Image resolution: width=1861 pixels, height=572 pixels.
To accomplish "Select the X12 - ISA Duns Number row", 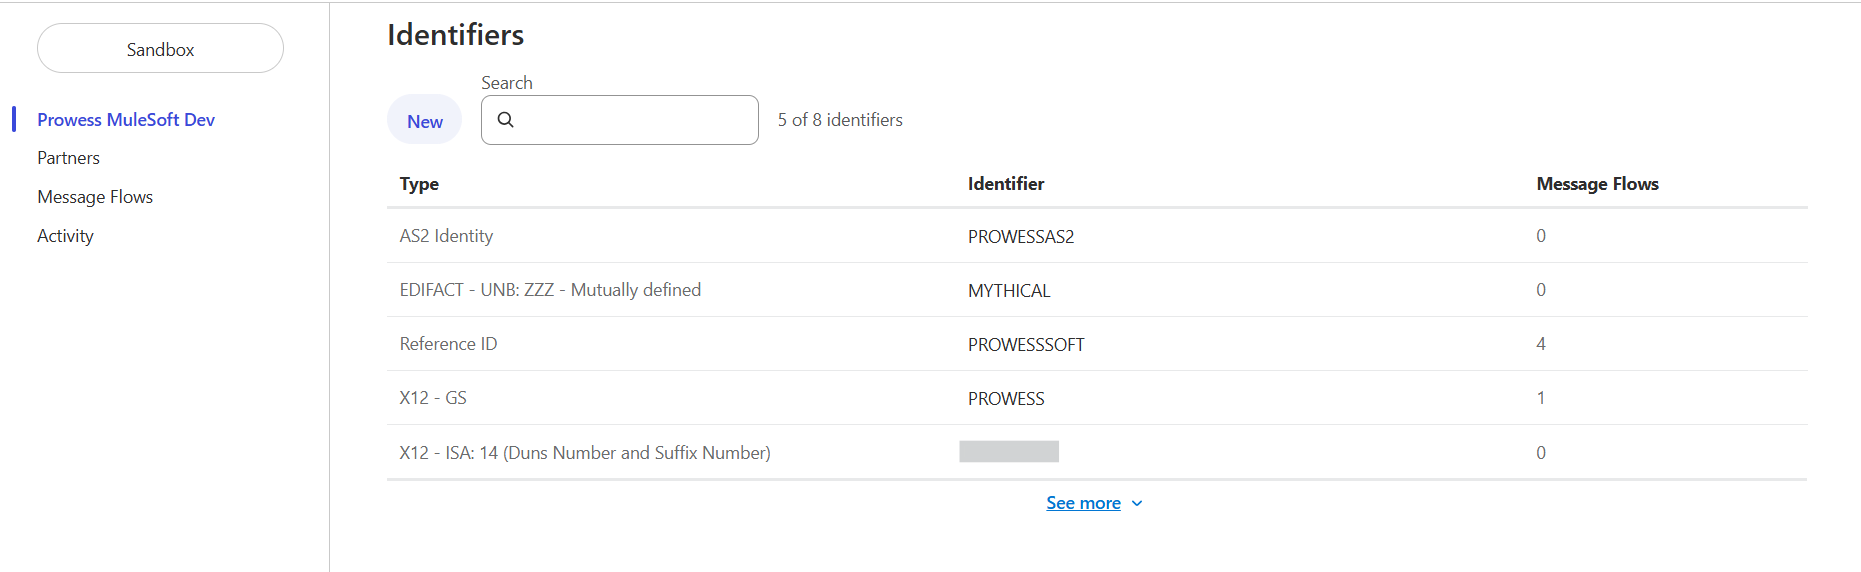I will [x=585, y=453].
